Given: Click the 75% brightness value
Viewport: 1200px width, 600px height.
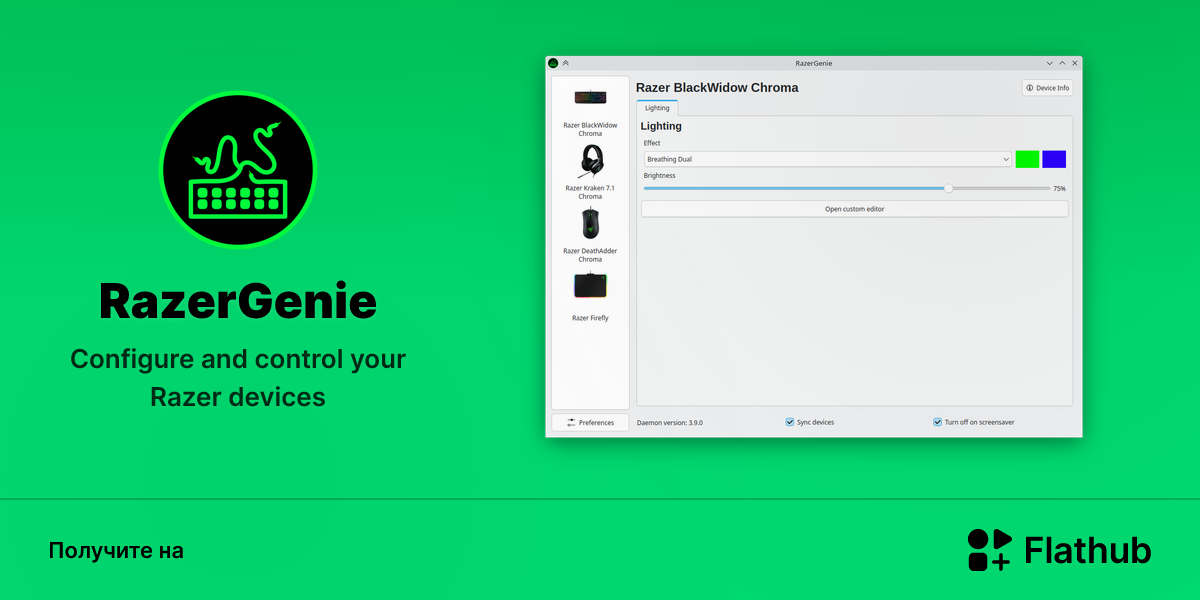Looking at the screenshot, I should [x=1059, y=188].
